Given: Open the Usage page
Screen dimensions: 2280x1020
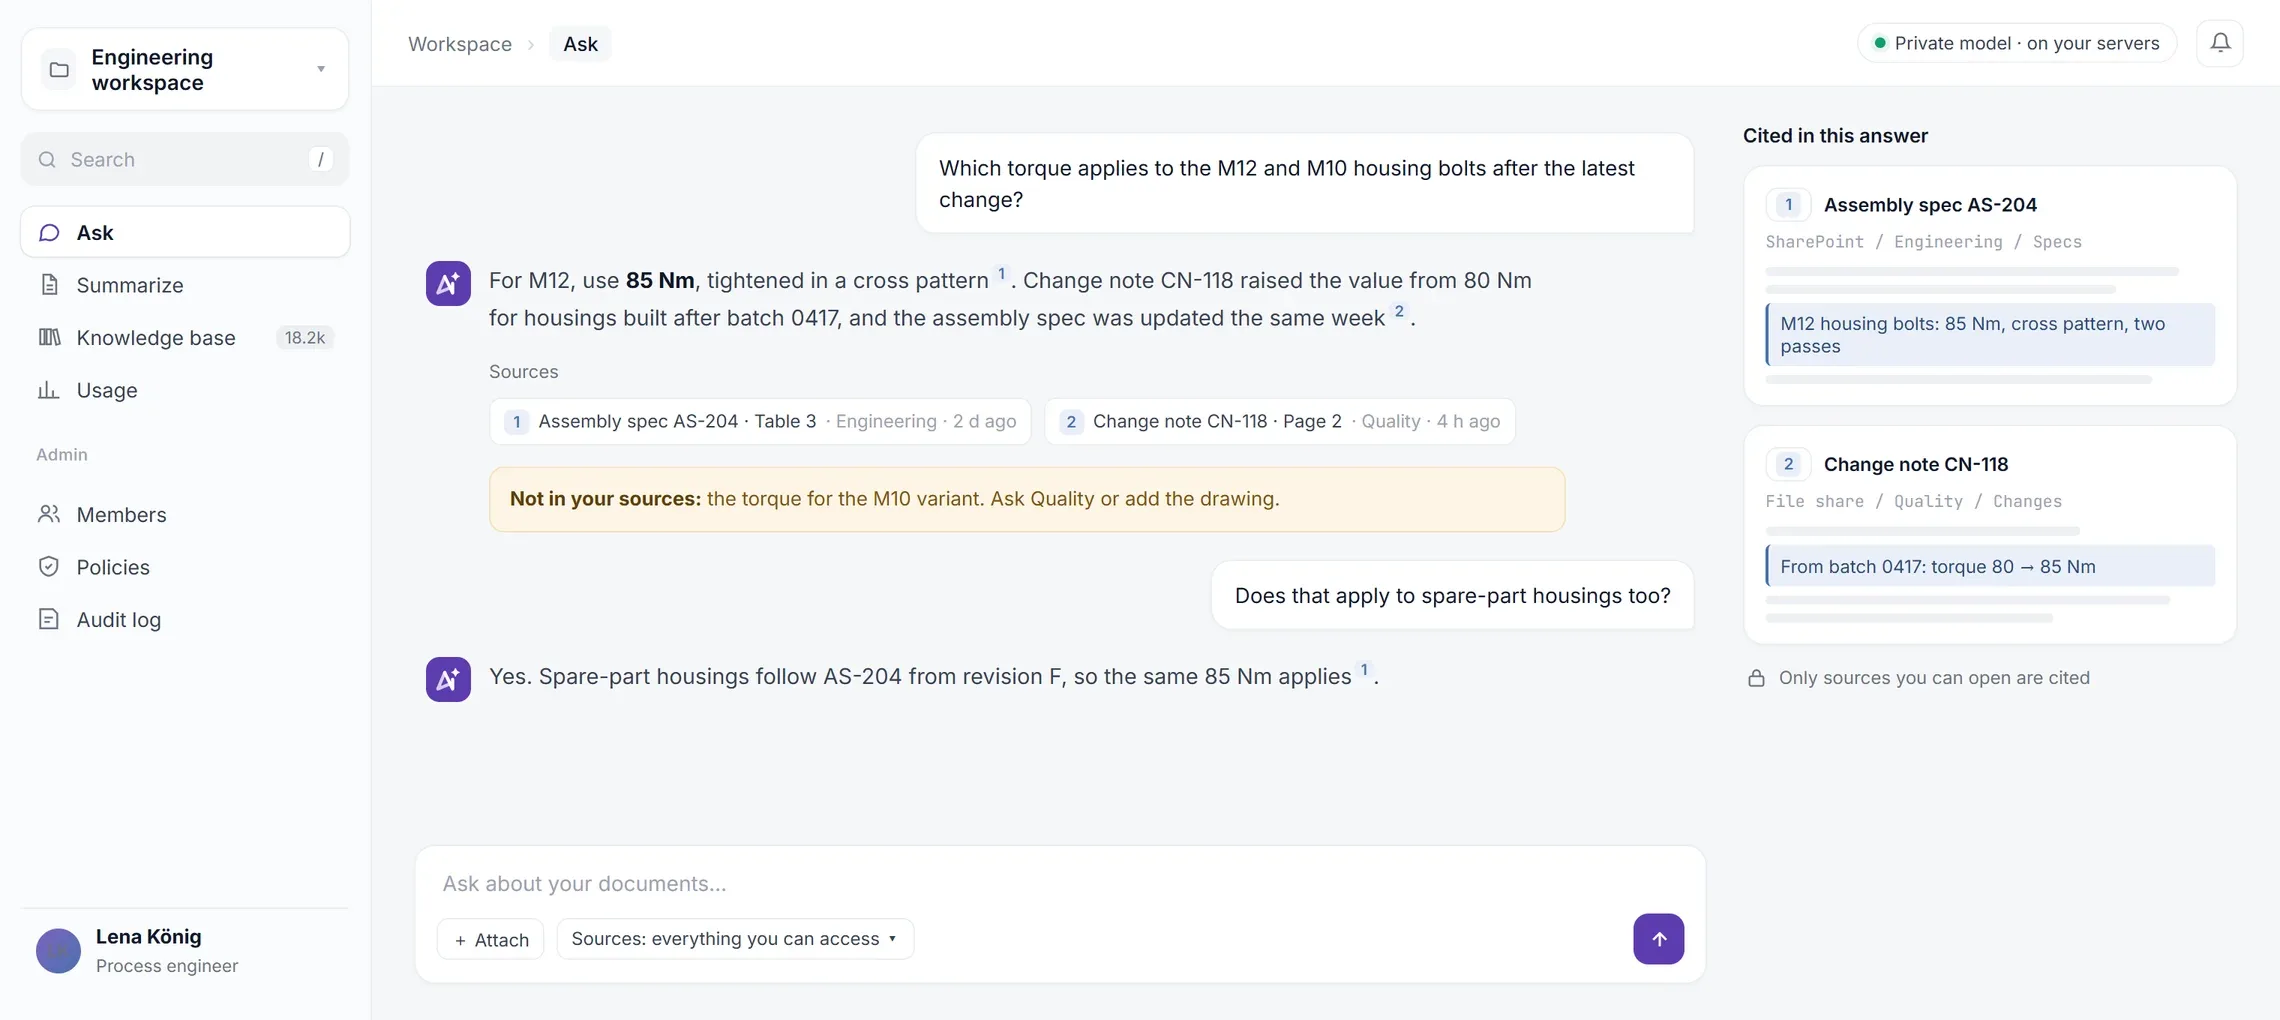Looking at the screenshot, I should coord(185,390).
